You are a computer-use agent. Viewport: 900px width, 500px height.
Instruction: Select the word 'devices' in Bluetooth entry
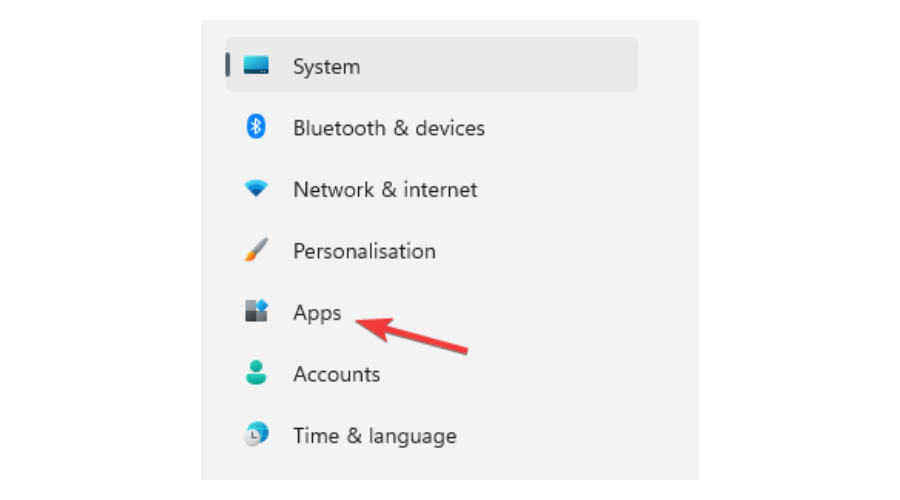coord(450,128)
